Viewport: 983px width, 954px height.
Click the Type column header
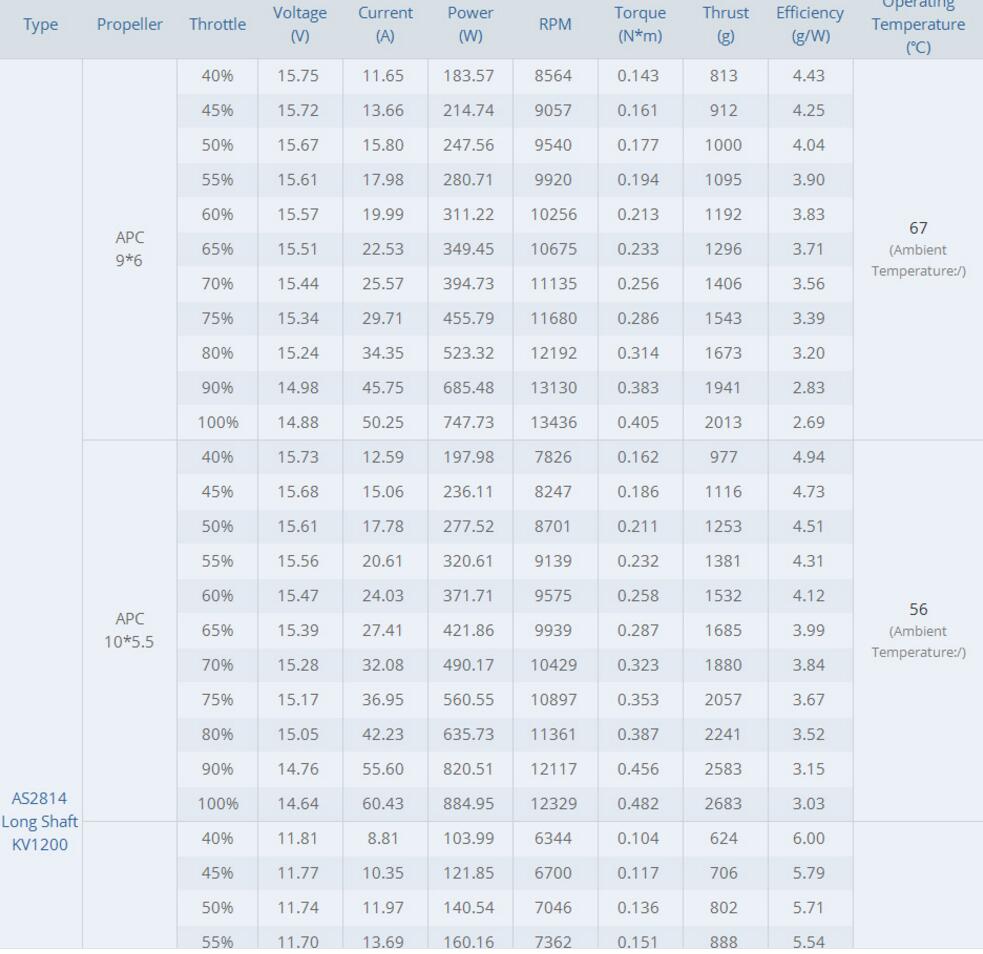(41, 24)
